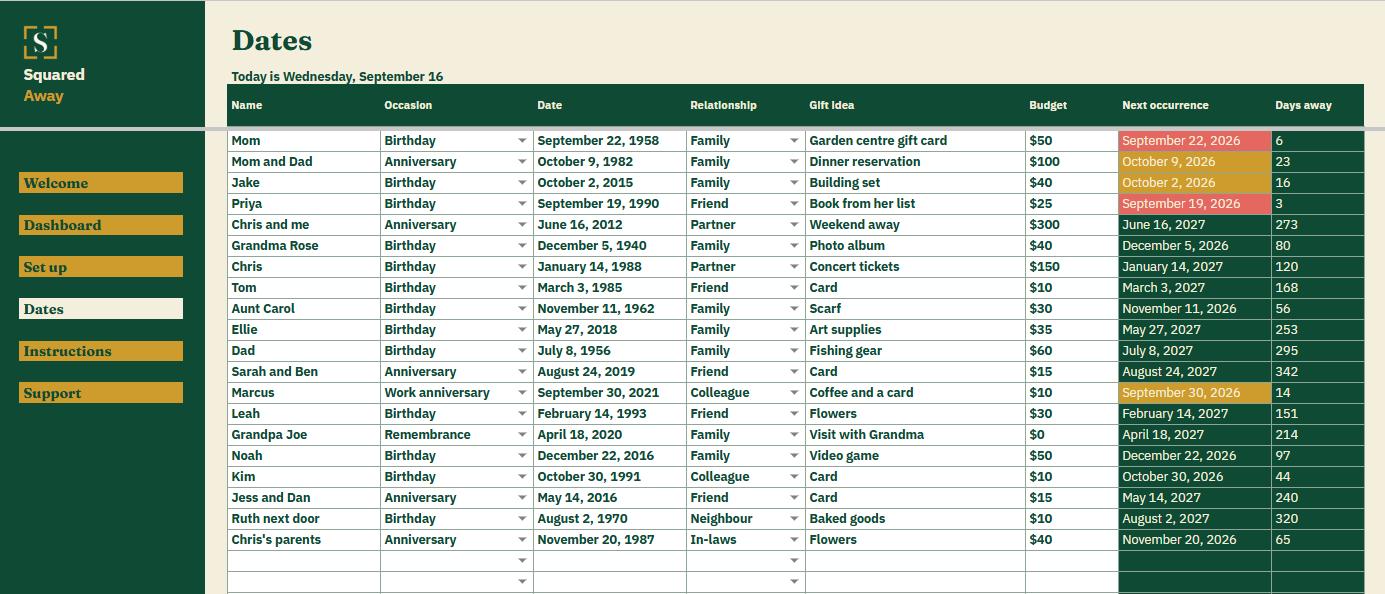Image resolution: width=1385 pixels, height=594 pixels.
Task: Click gift idea 'Weekend away'
Action: [915, 225]
